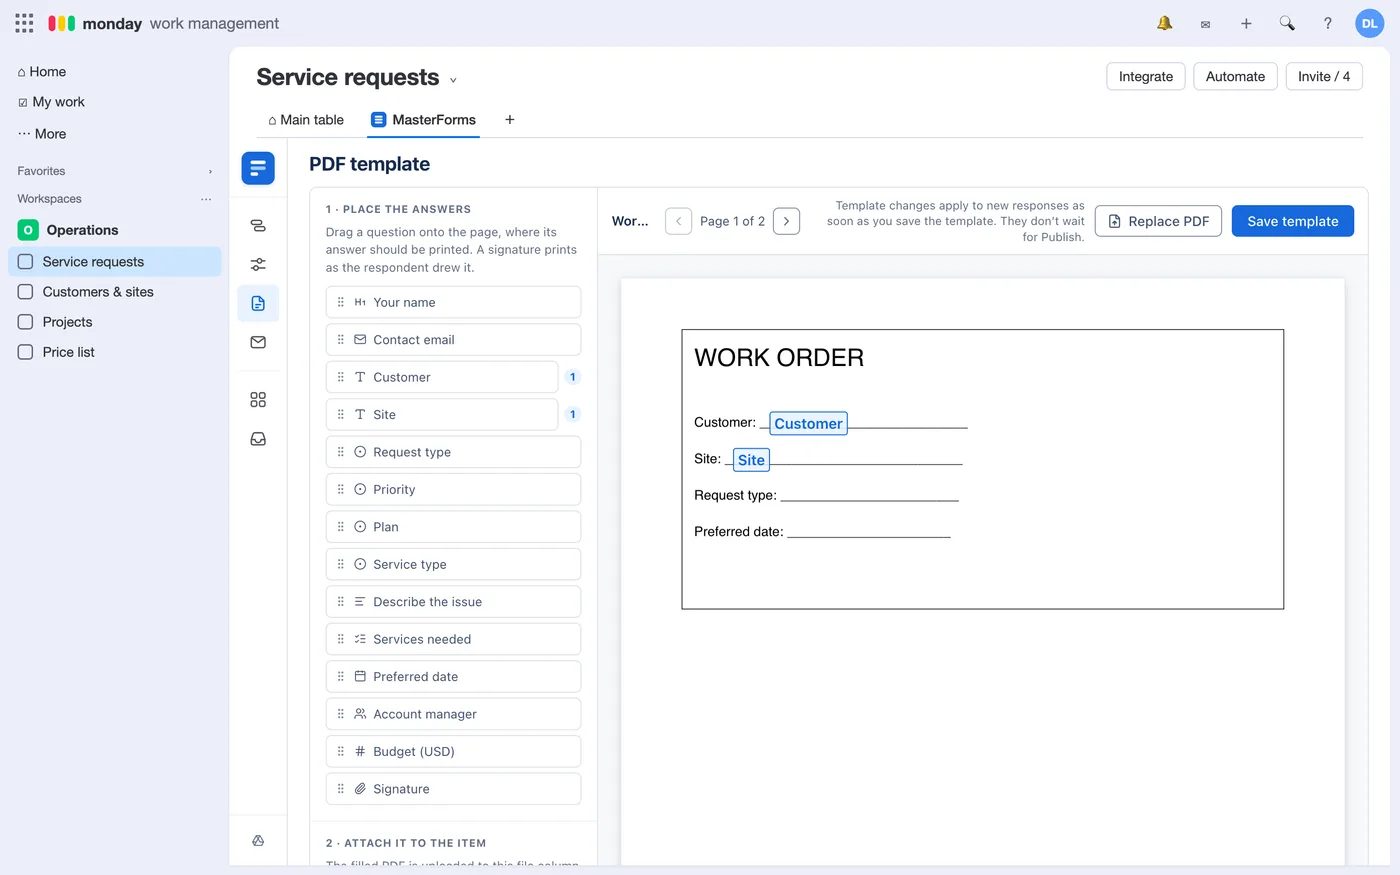Go to previous PDF page arrow
This screenshot has height=875, width=1400.
click(678, 221)
